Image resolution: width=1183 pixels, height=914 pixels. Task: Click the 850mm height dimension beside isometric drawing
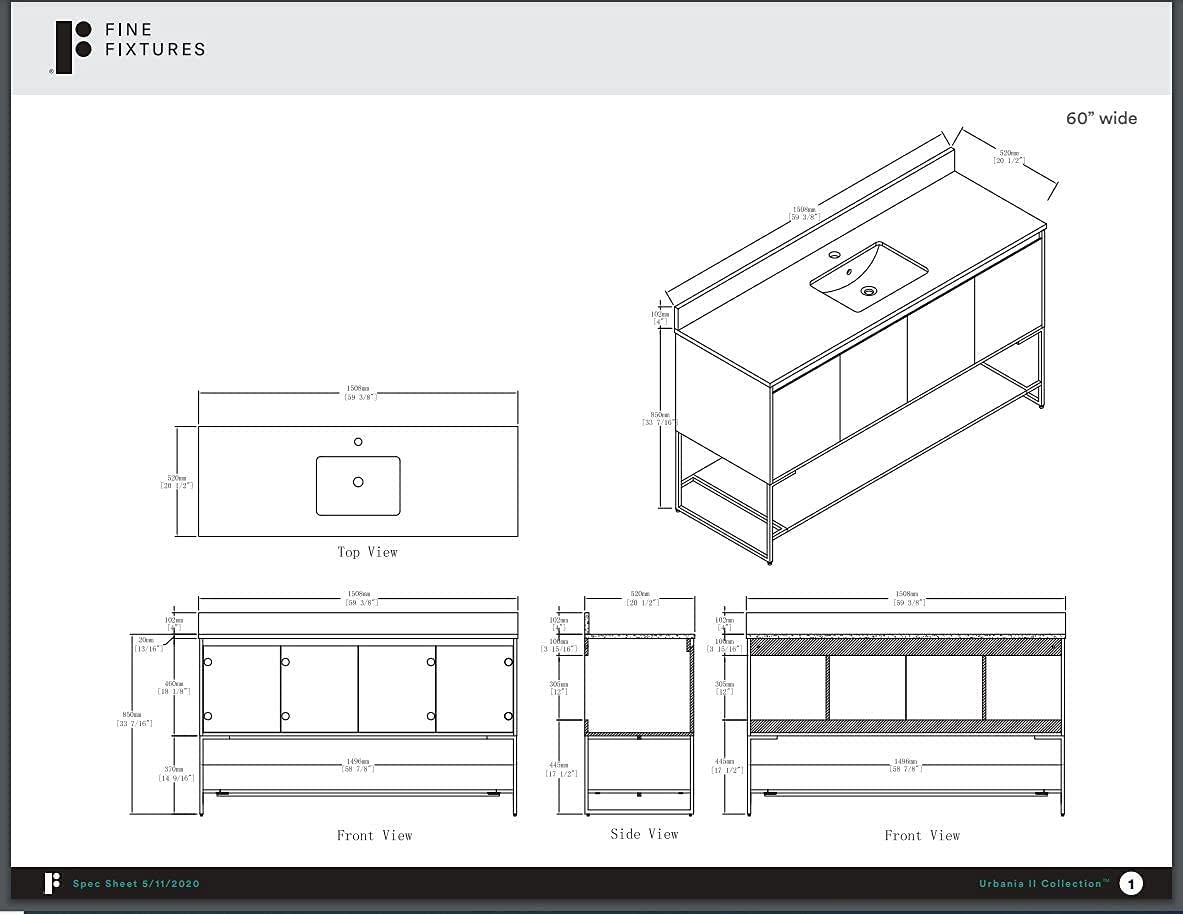[659, 418]
